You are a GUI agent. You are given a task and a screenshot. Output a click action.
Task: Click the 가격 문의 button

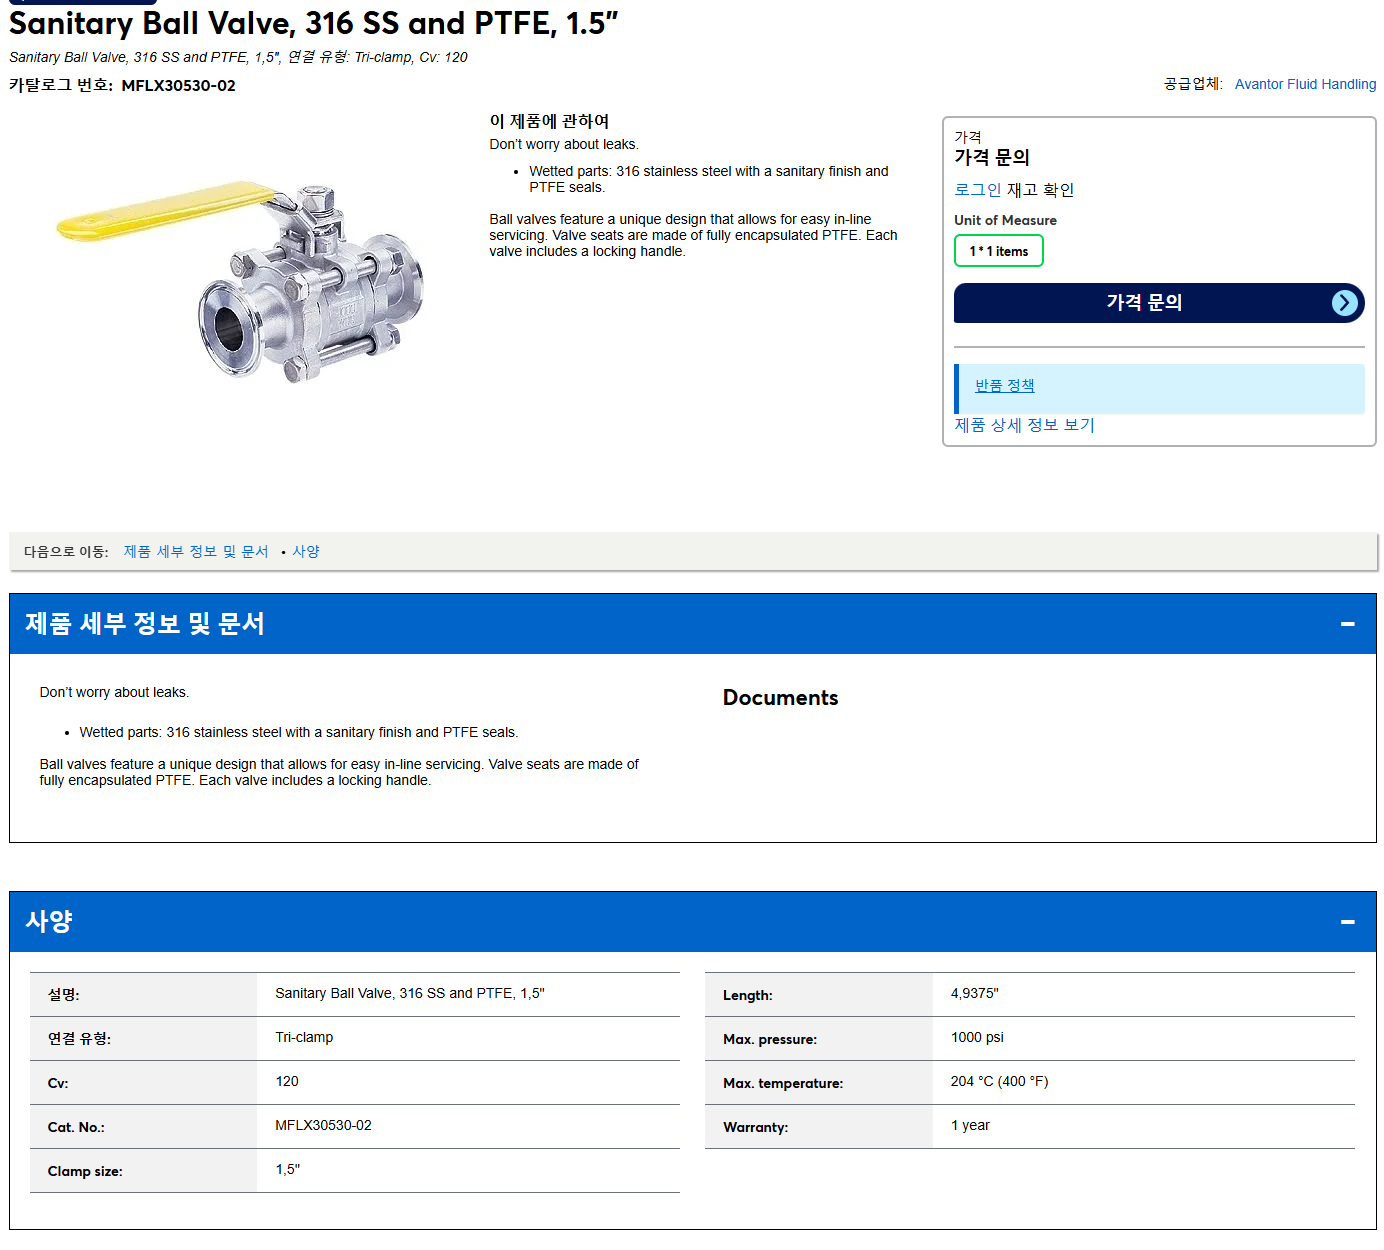(x=1158, y=303)
